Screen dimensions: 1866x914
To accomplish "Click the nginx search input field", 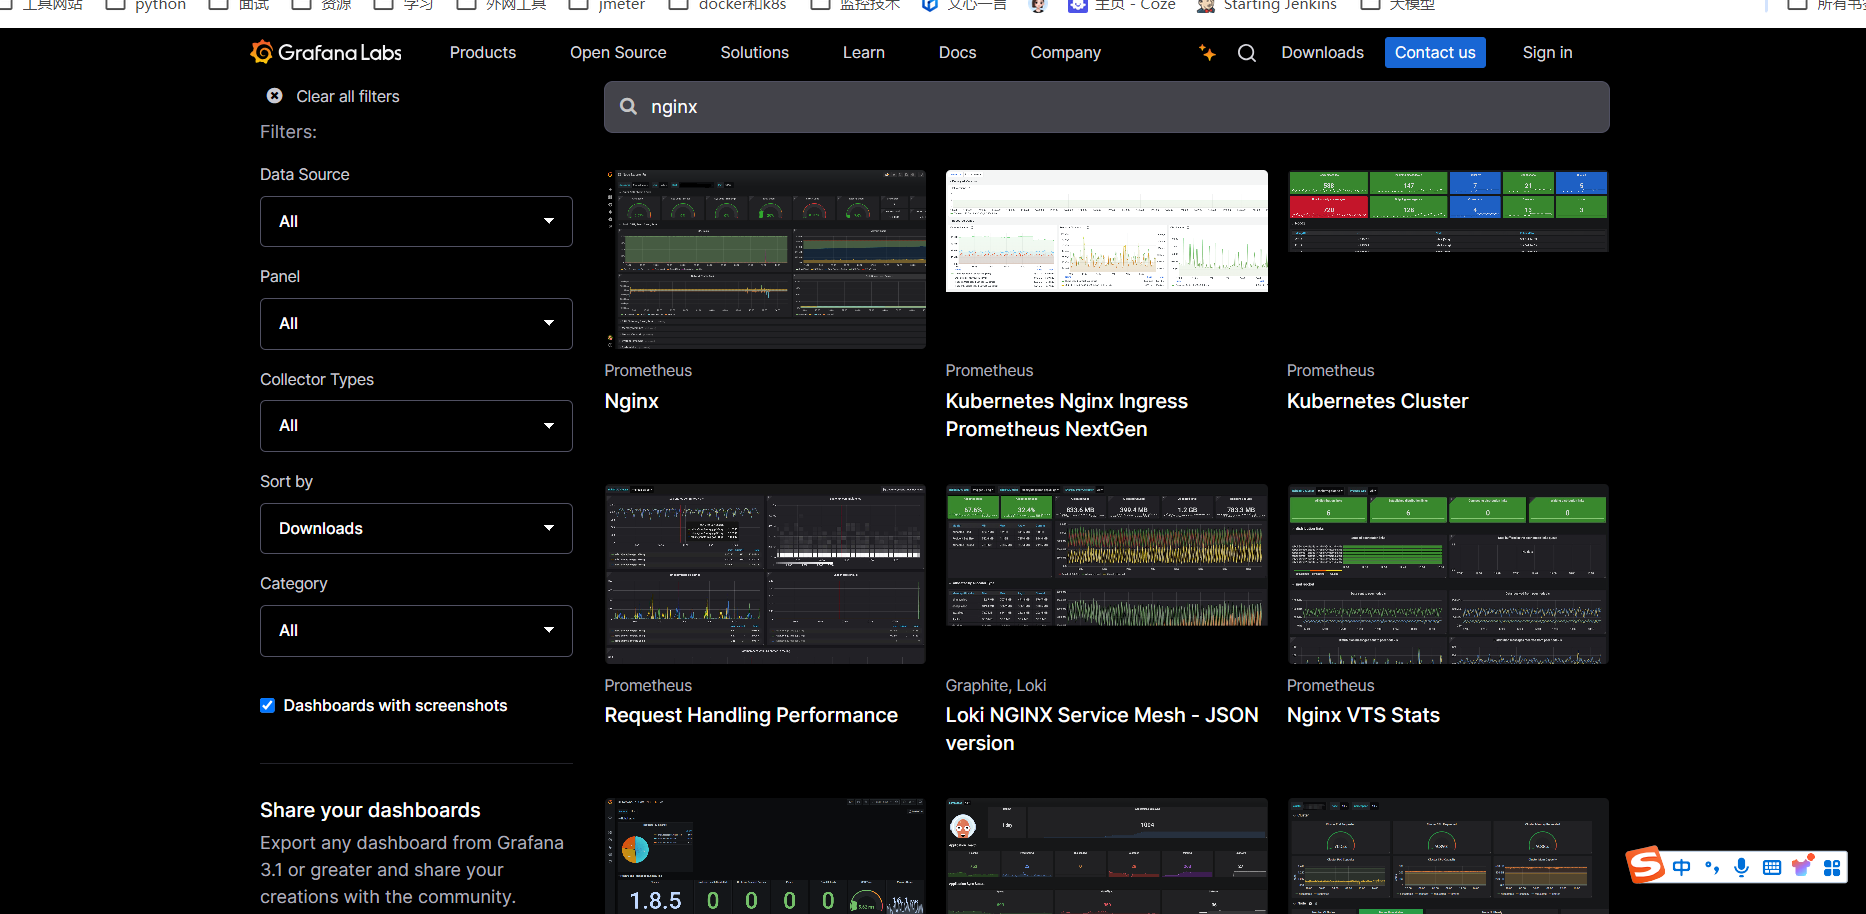I will (1106, 107).
